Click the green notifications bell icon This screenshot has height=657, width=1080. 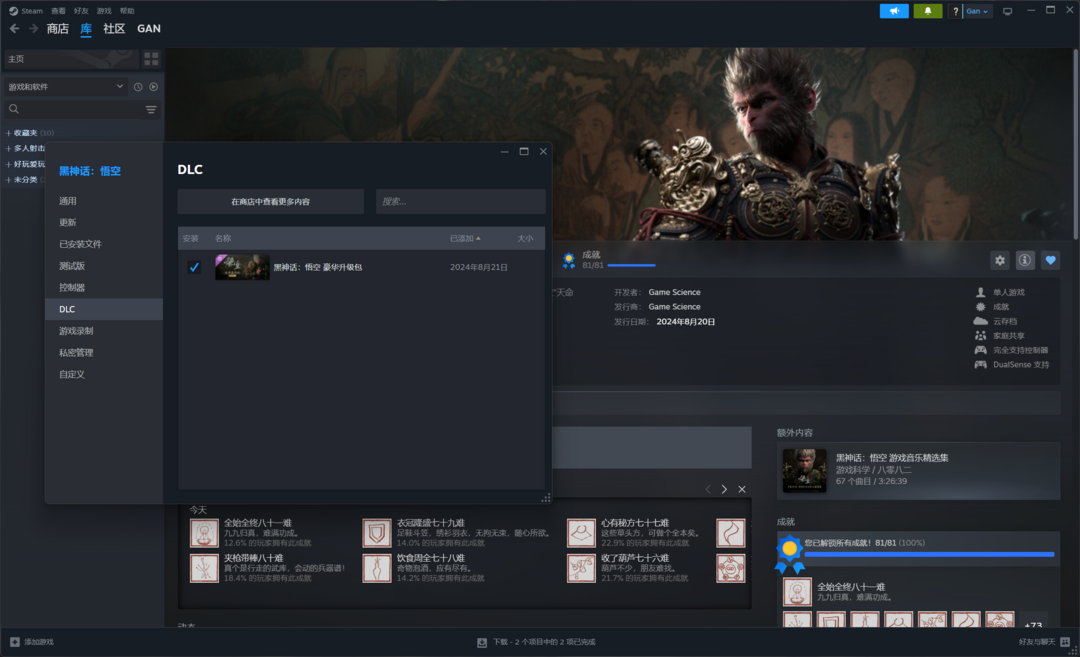pos(927,11)
